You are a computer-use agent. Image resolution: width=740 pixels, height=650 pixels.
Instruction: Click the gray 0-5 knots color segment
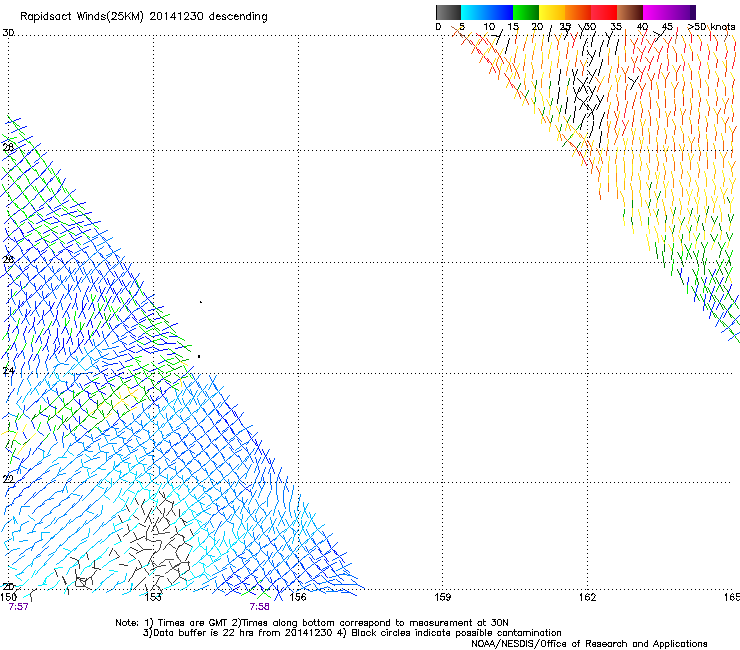448,12
